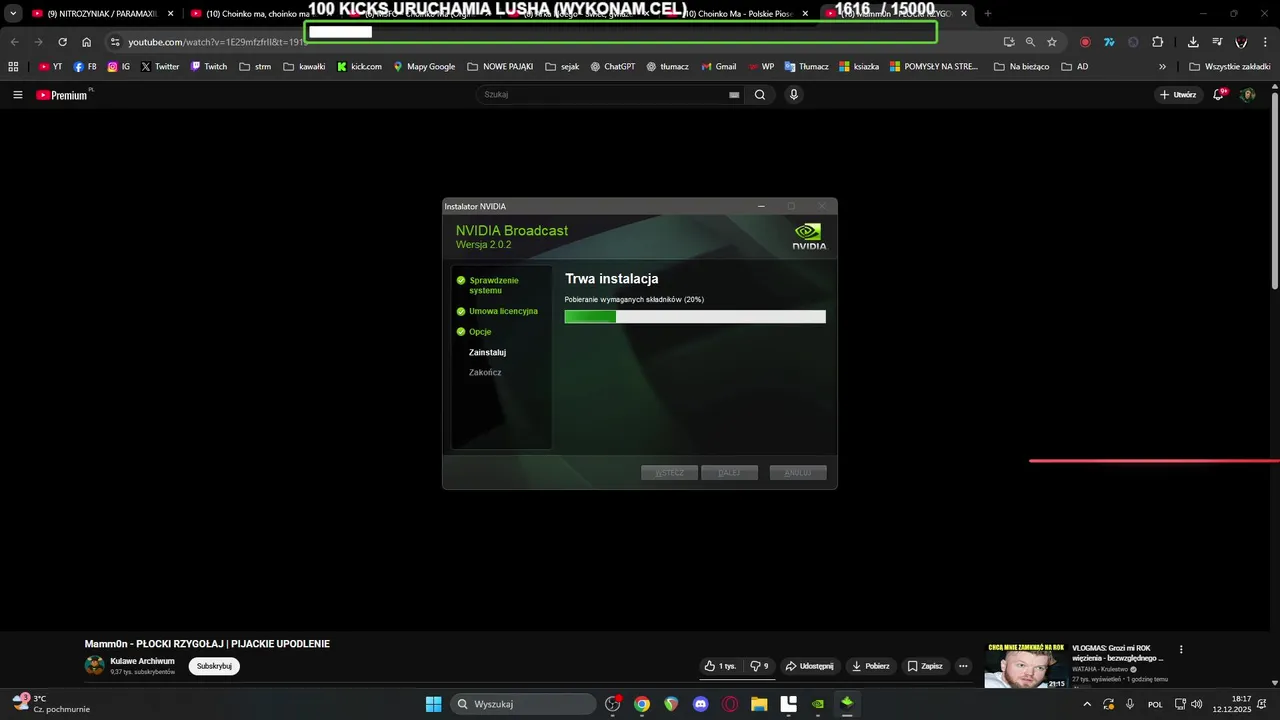Open the YouTube guide hamburger menu
1280x720 pixels.
(17, 95)
